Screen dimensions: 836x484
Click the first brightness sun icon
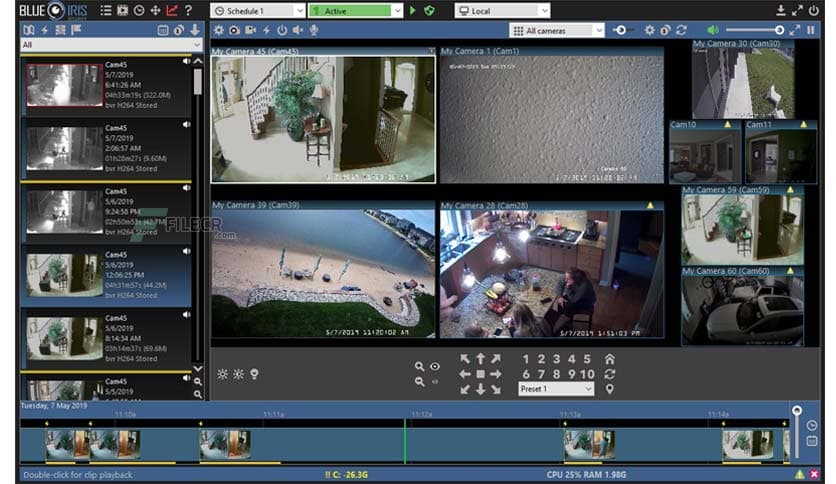[222, 374]
